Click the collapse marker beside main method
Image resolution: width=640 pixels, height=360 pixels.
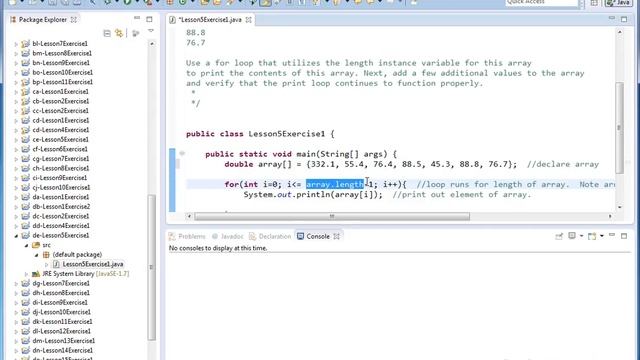tap(182, 153)
